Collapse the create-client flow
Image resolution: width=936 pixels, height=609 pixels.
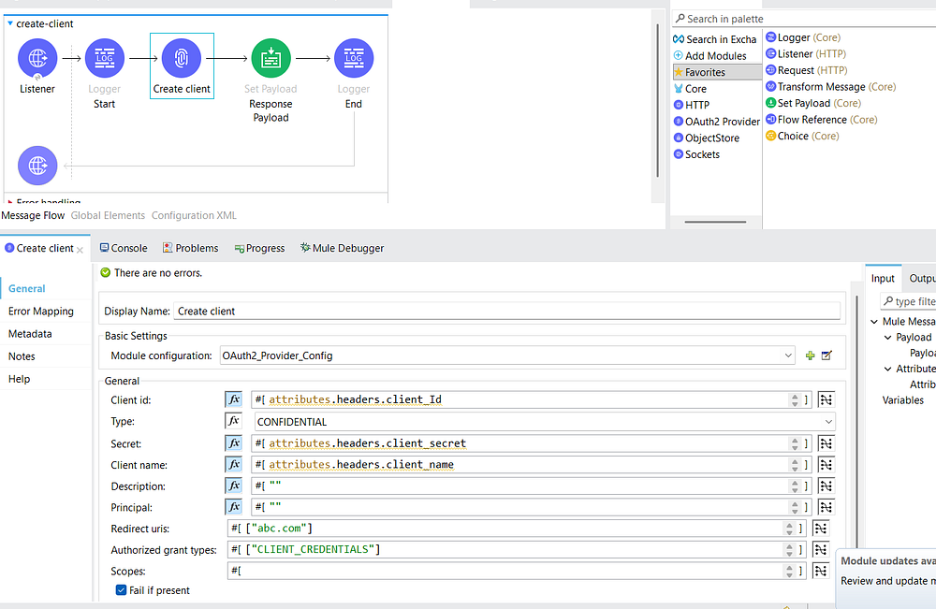(x=10, y=23)
